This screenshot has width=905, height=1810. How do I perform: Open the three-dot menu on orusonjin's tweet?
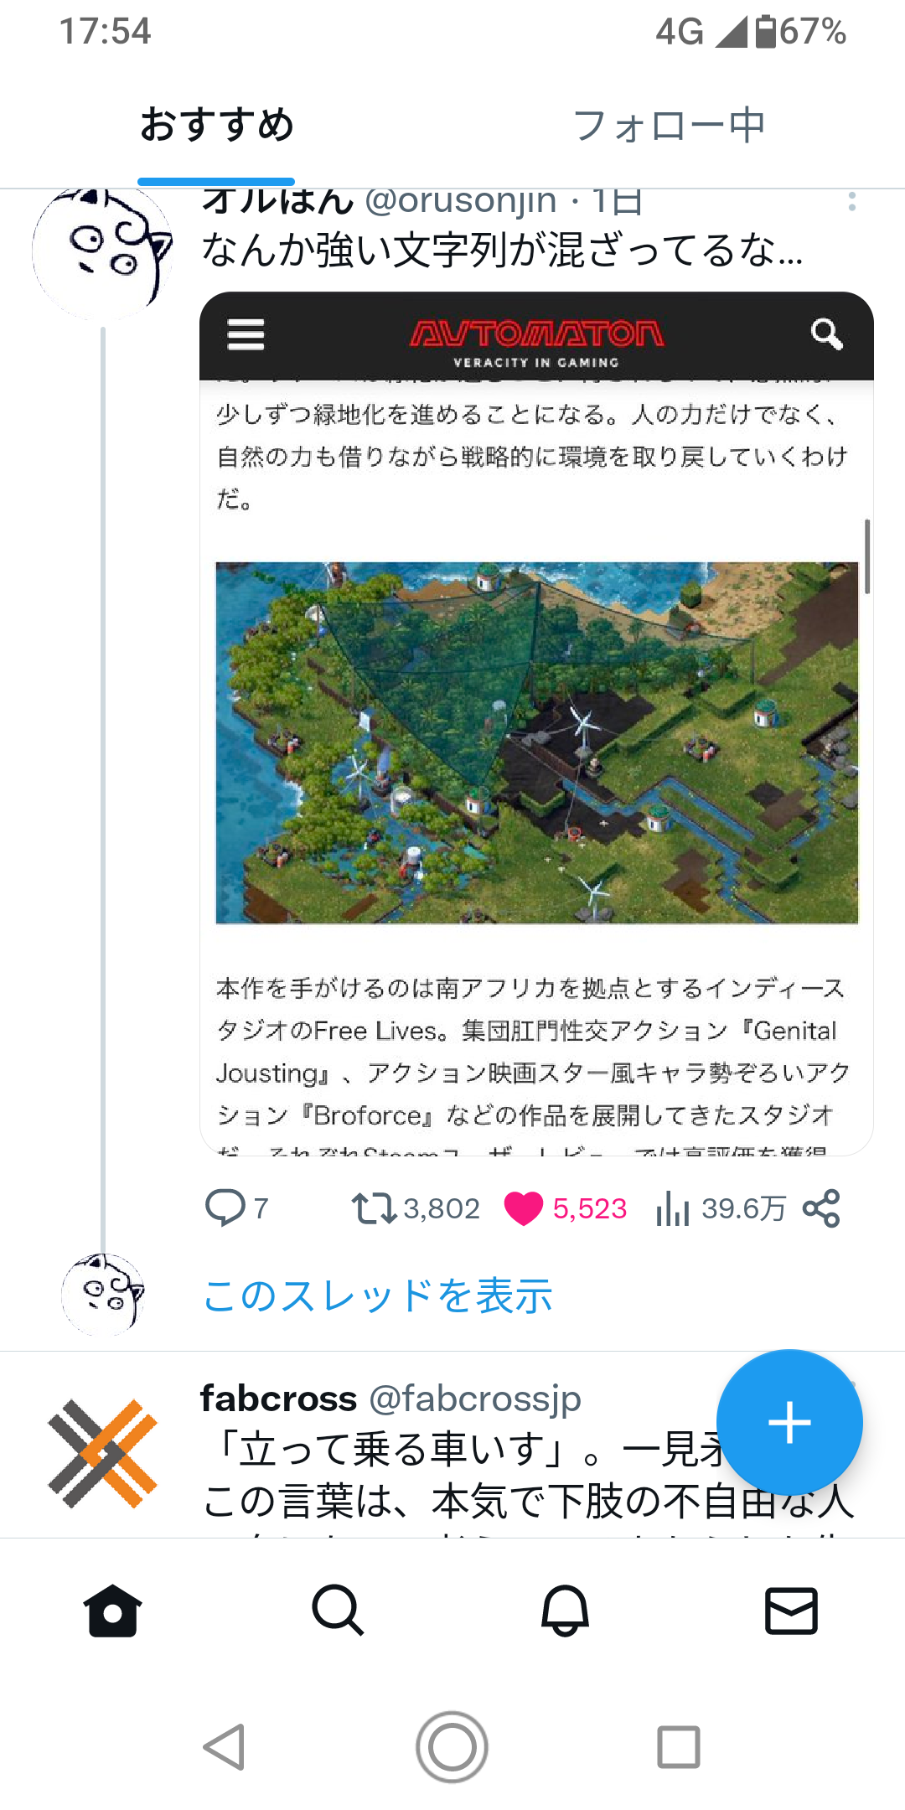[852, 201]
